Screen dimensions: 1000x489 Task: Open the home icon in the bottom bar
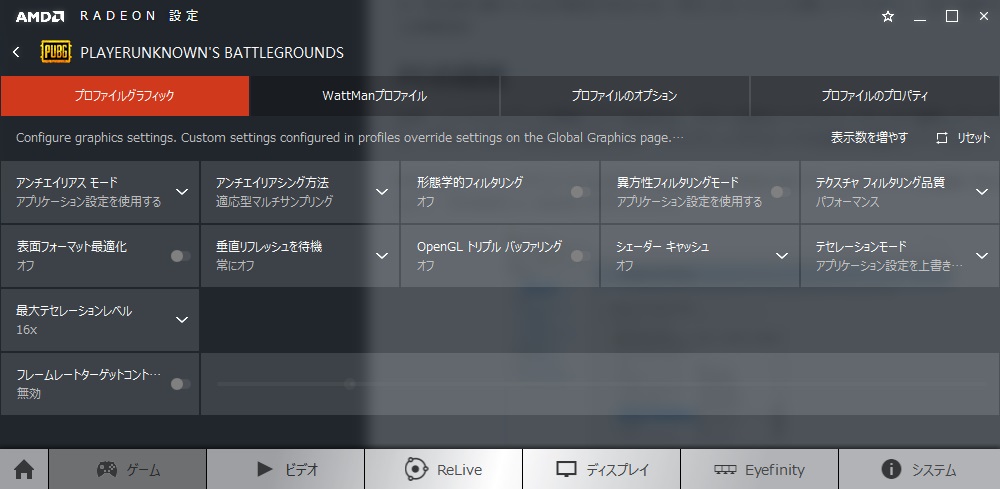click(x=24, y=470)
